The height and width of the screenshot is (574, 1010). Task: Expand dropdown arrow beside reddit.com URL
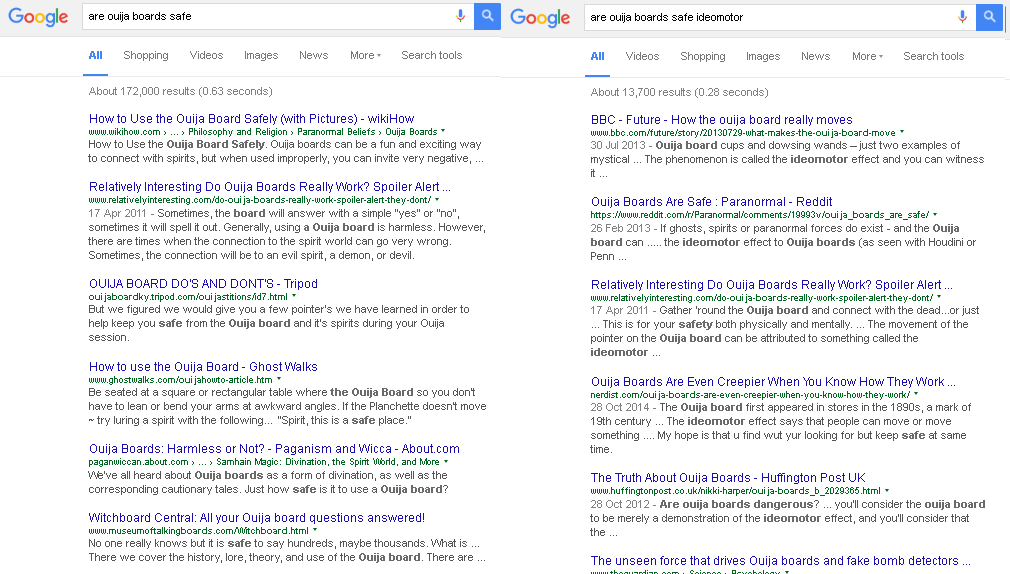click(935, 215)
